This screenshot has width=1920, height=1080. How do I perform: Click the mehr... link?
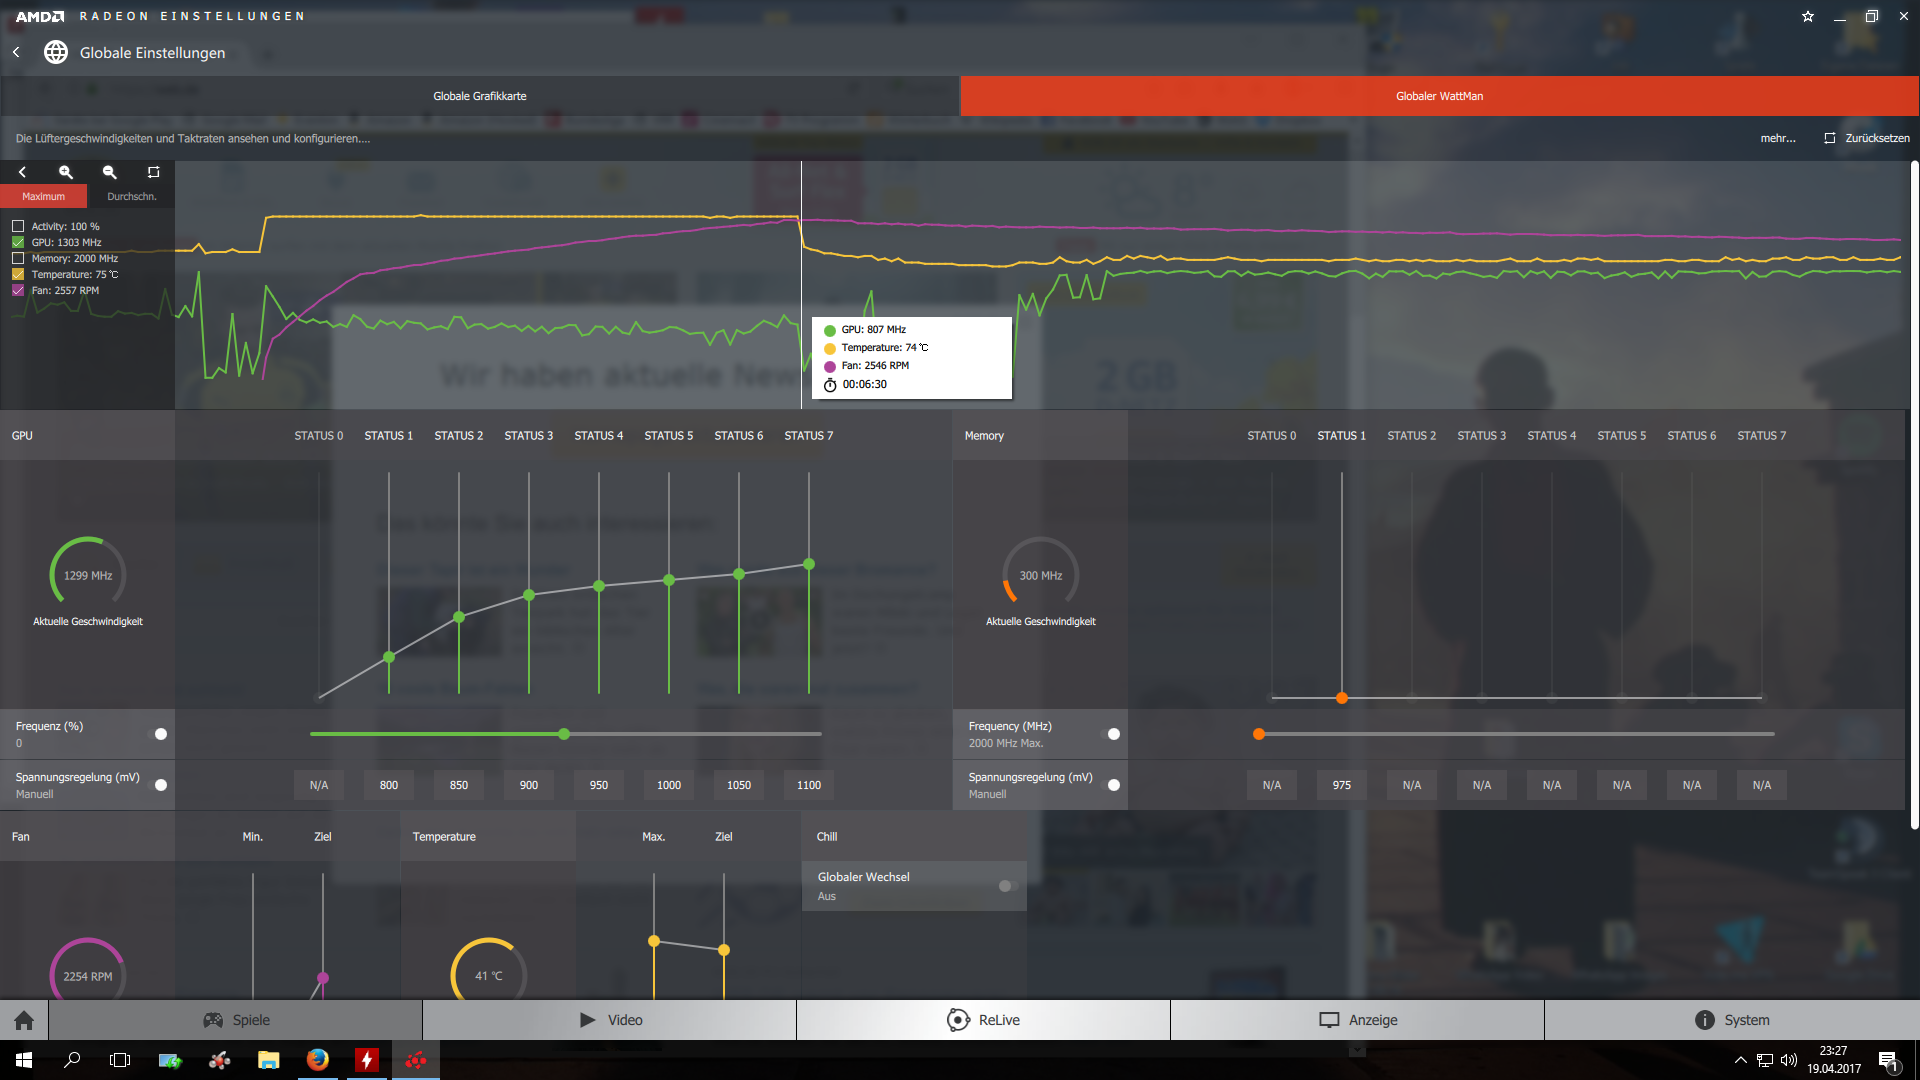click(1778, 138)
